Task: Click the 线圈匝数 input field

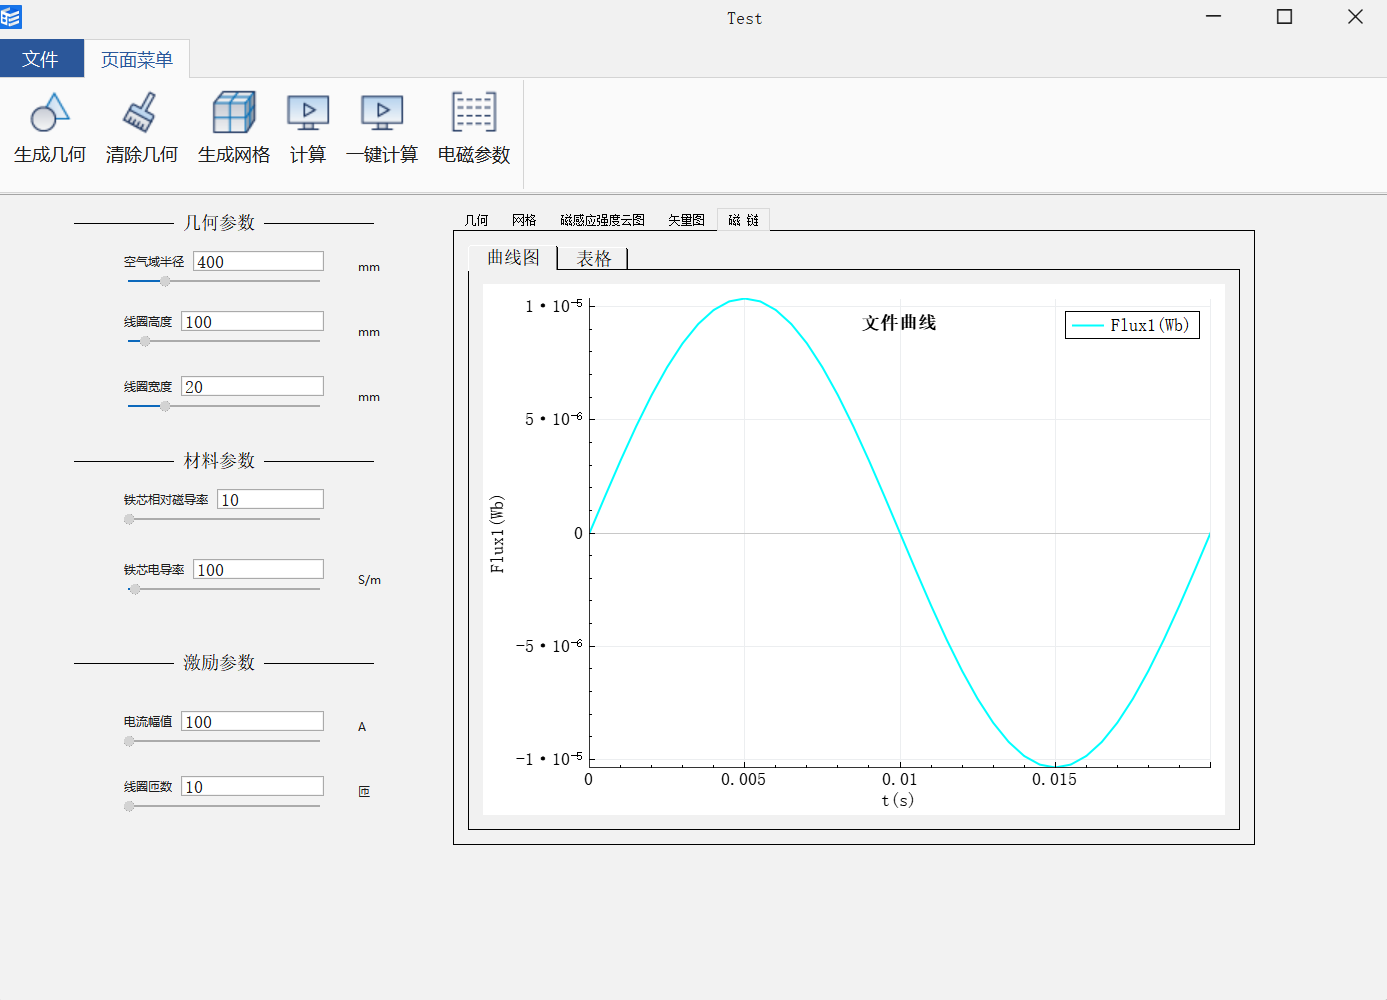Action: tap(253, 787)
